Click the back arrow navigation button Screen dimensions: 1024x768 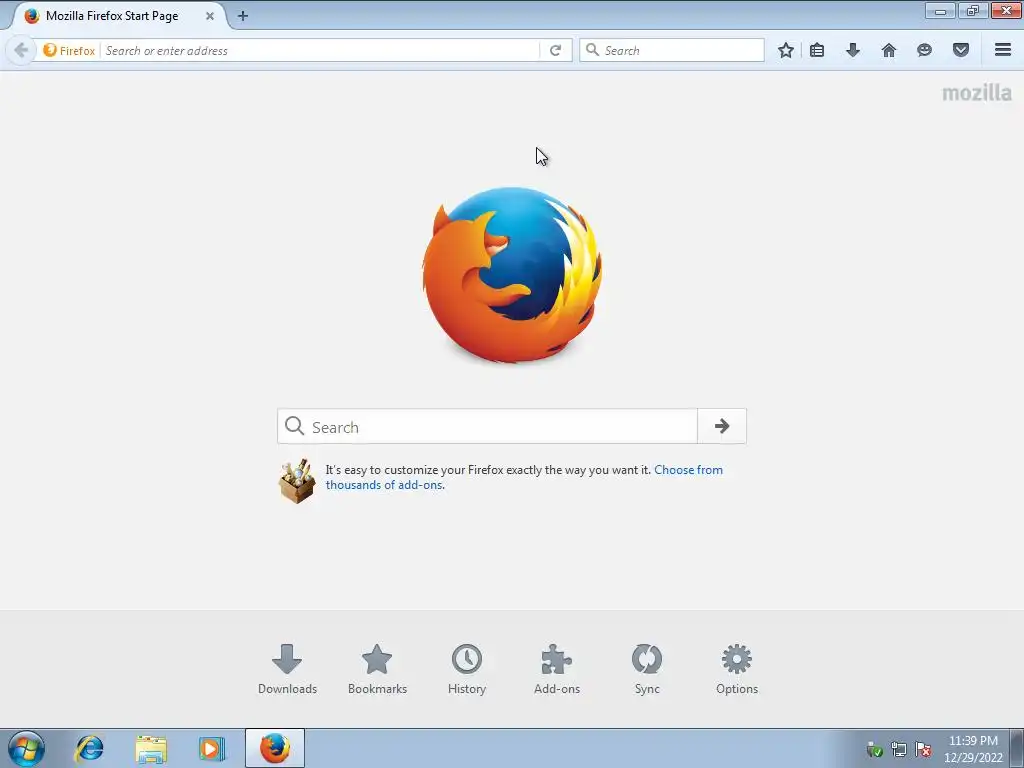click(x=21, y=50)
